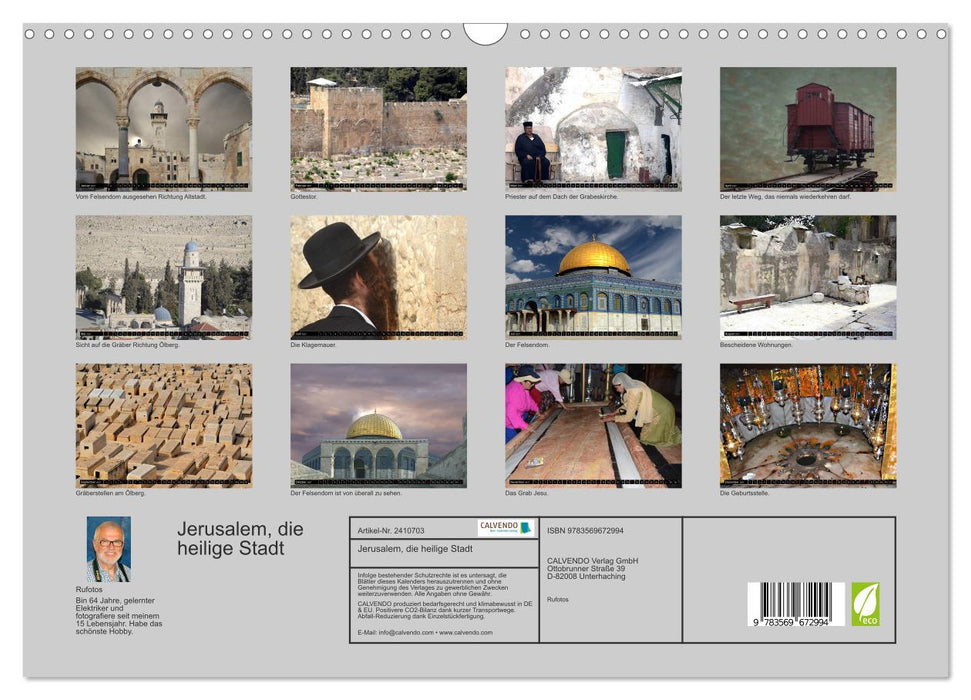The image size is (971, 700).
Task: Click the 'CALVENDO Verlag GmbH' address line
Action: coord(592,561)
